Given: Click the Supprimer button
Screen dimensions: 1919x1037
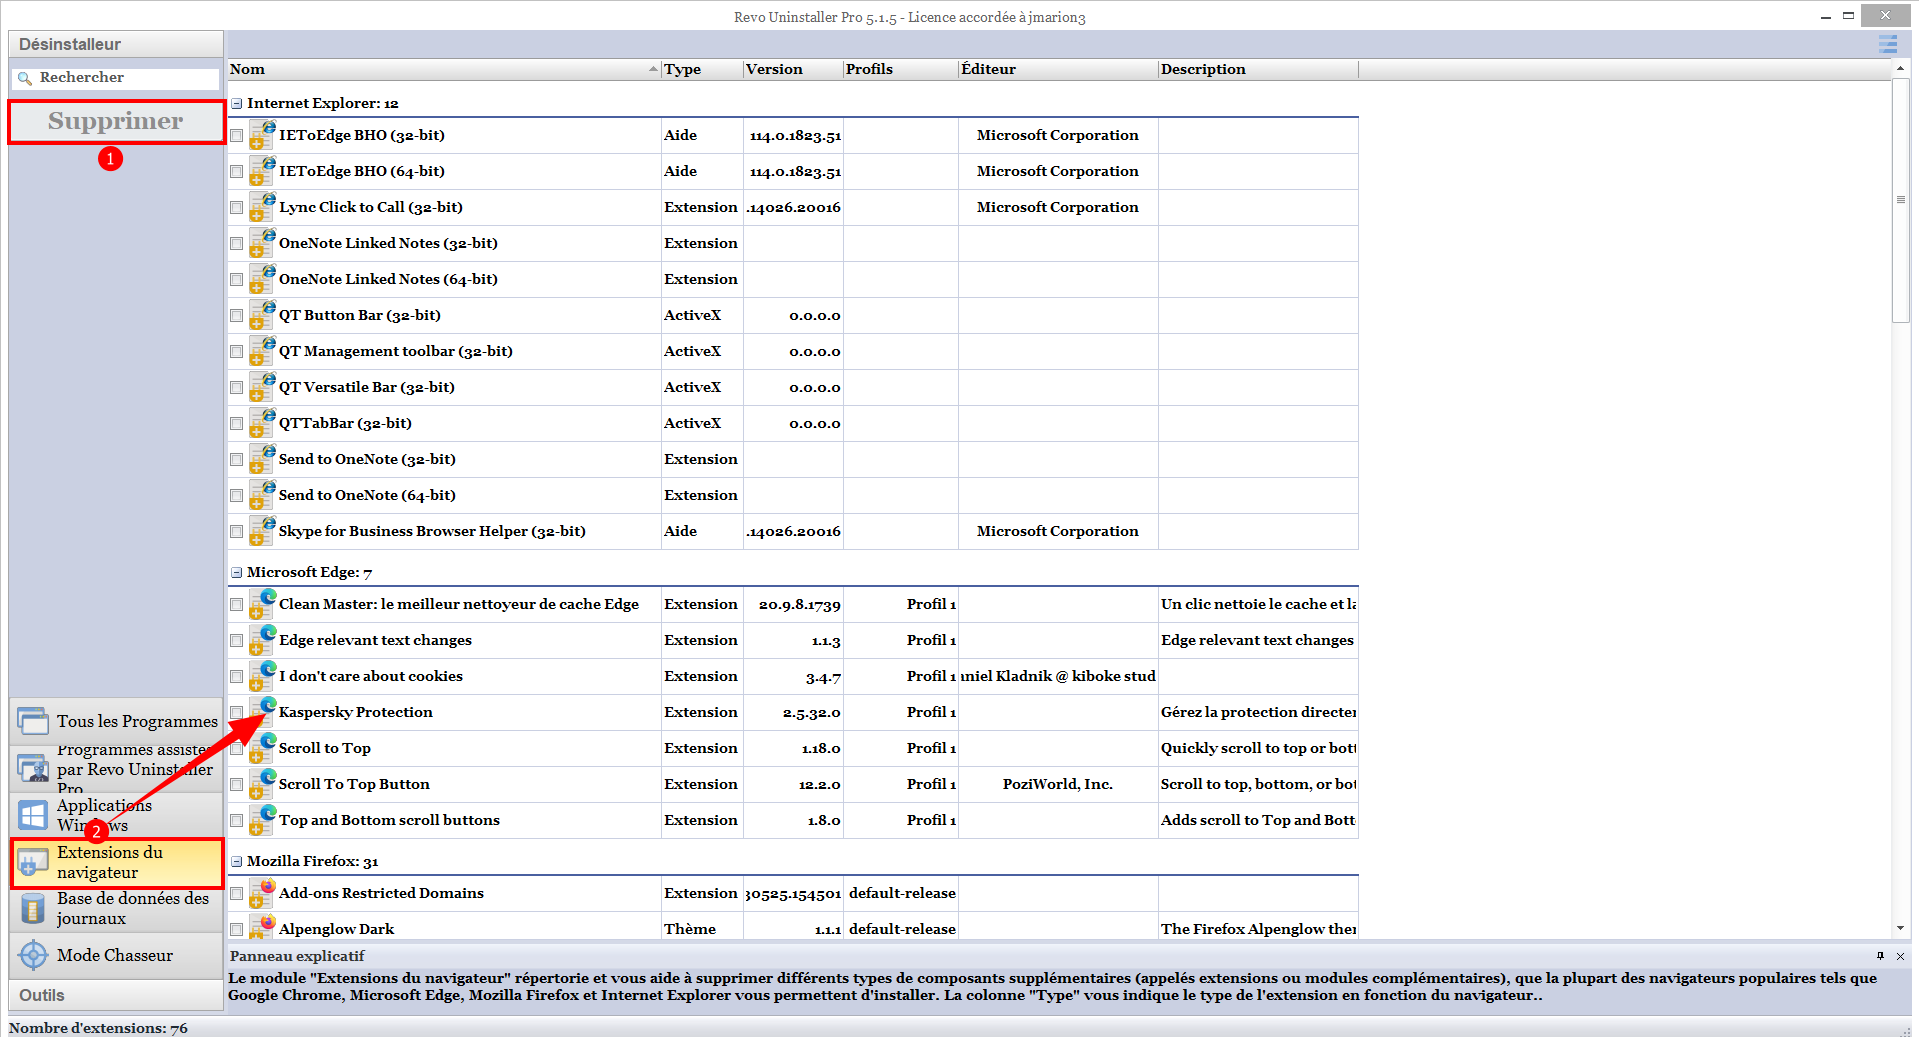Looking at the screenshot, I should pyautogui.click(x=116, y=121).
